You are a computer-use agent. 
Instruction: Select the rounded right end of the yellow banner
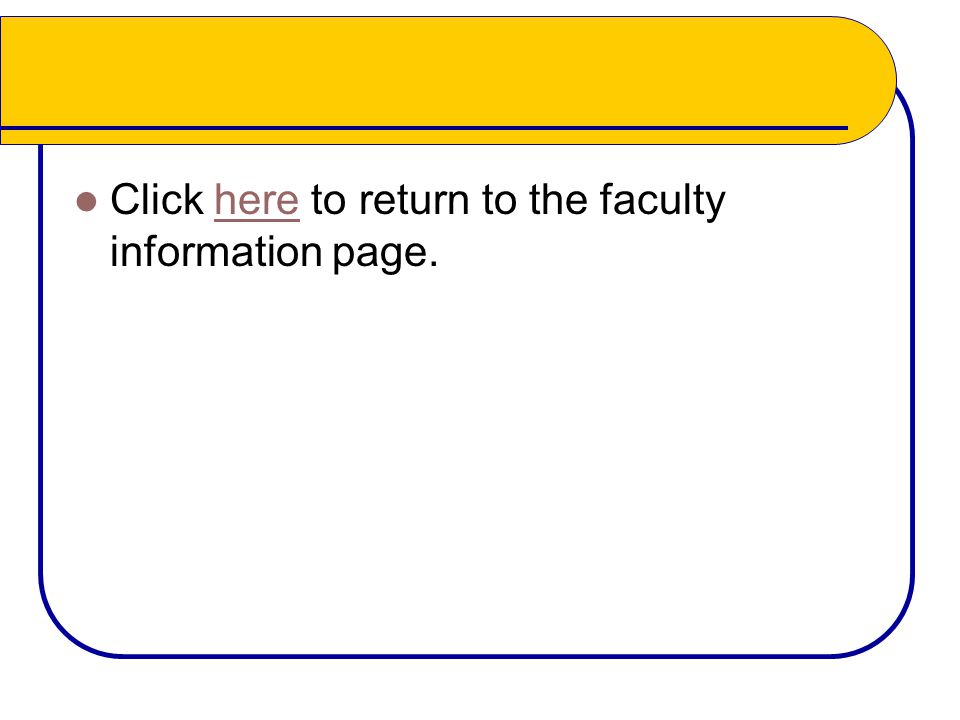[869, 80]
